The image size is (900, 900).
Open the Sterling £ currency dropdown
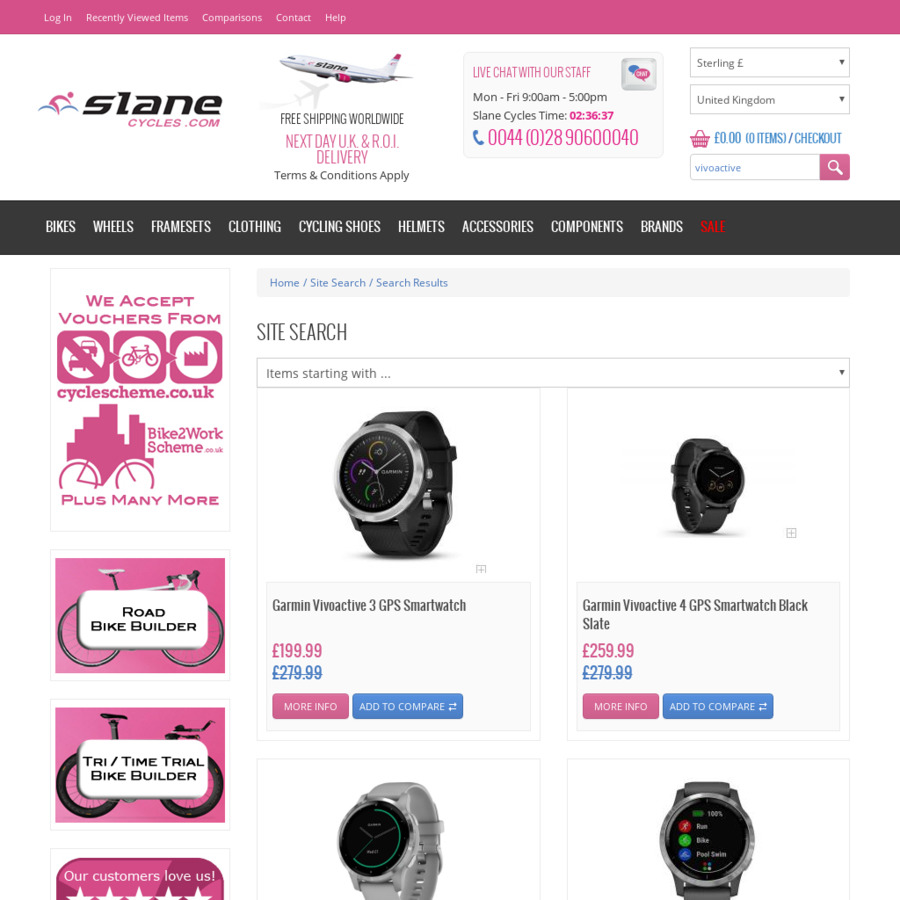coord(769,63)
